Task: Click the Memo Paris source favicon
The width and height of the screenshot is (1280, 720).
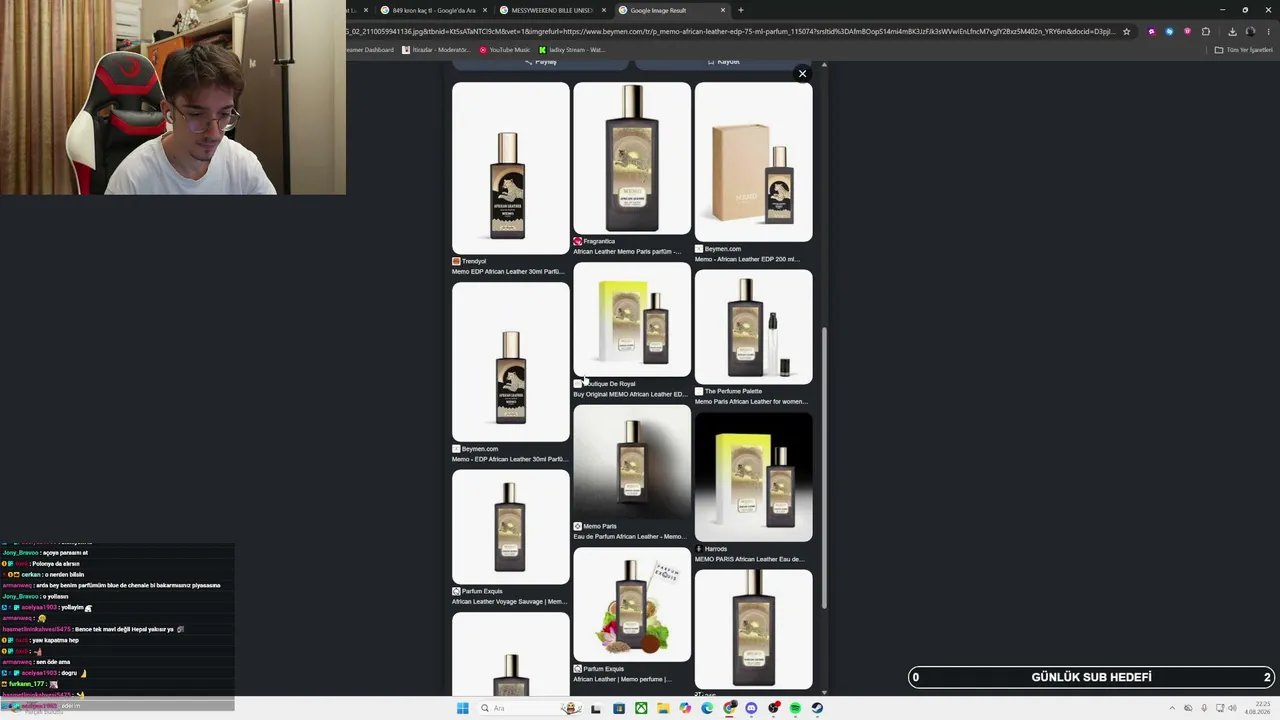Action: click(577, 526)
